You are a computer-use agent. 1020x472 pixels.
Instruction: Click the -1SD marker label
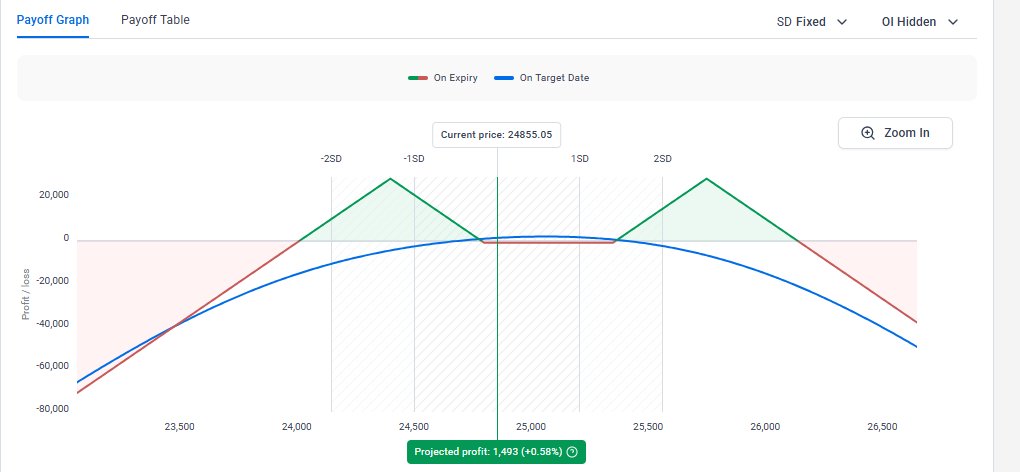click(x=414, y=159)
